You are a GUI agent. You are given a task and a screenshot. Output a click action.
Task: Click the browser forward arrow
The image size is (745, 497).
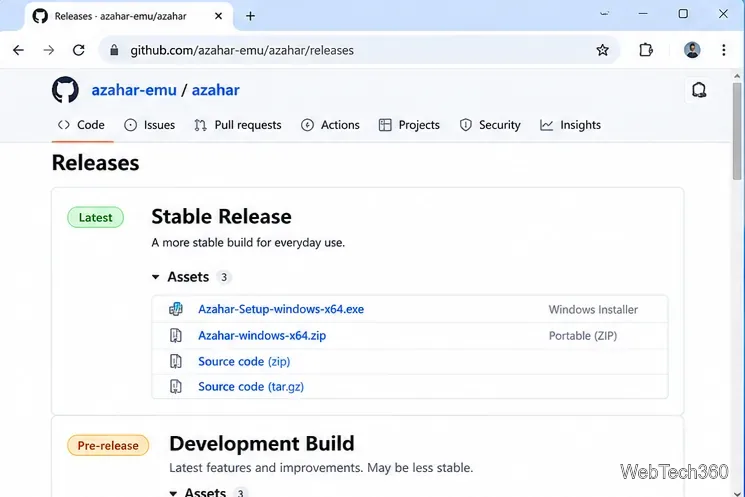tap(48, 50)
